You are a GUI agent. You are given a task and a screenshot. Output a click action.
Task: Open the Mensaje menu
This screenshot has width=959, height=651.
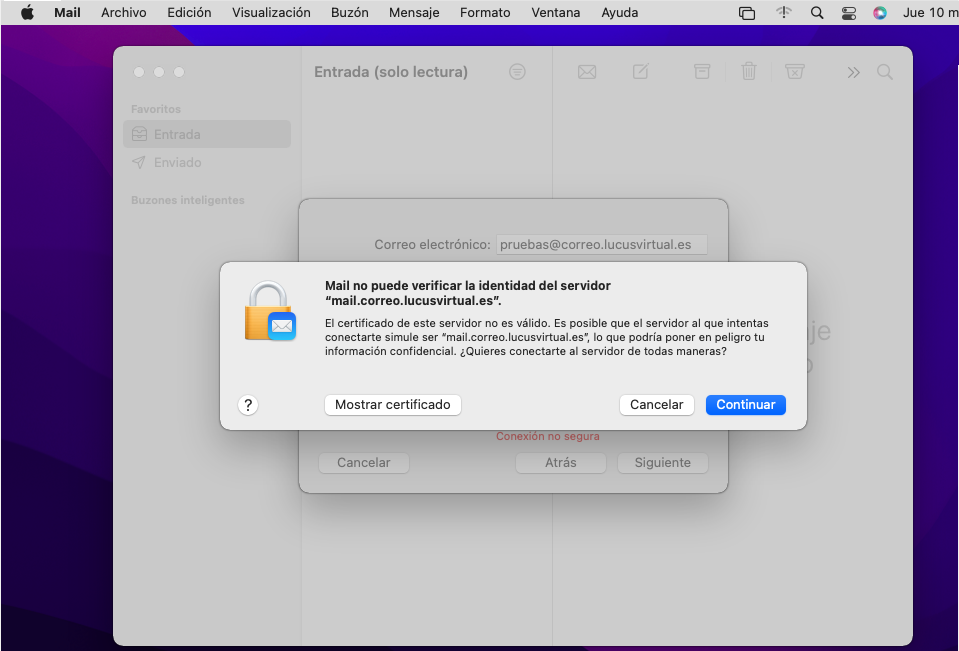tap(414, 12)
